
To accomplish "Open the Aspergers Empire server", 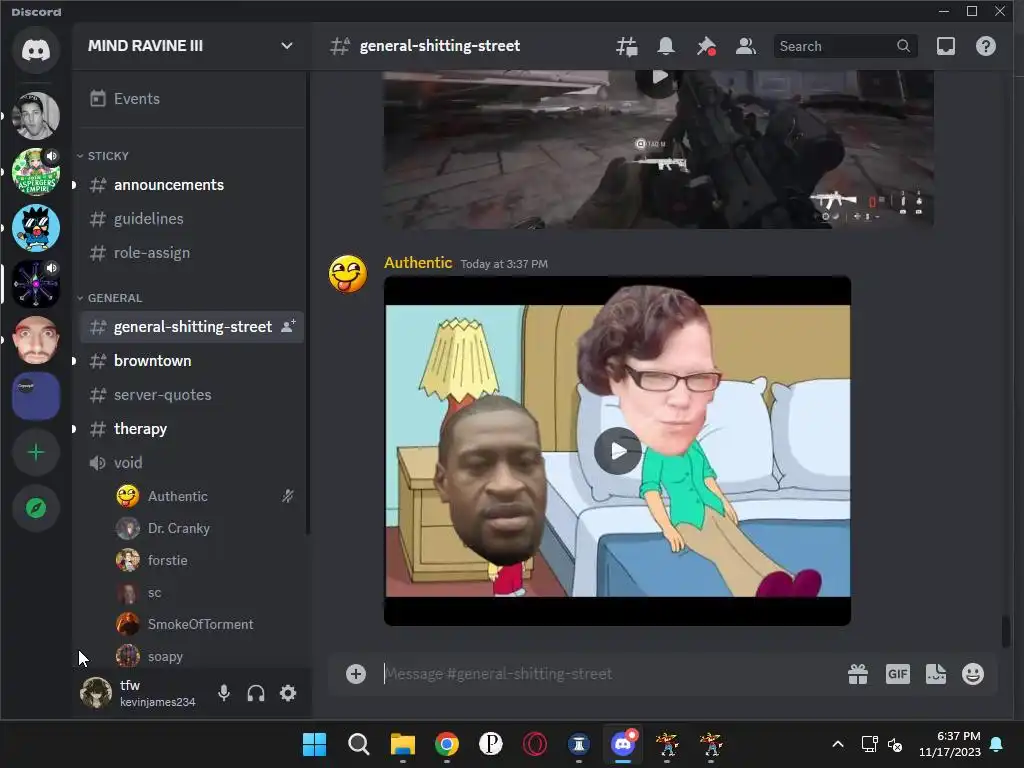I will [36, 172].
